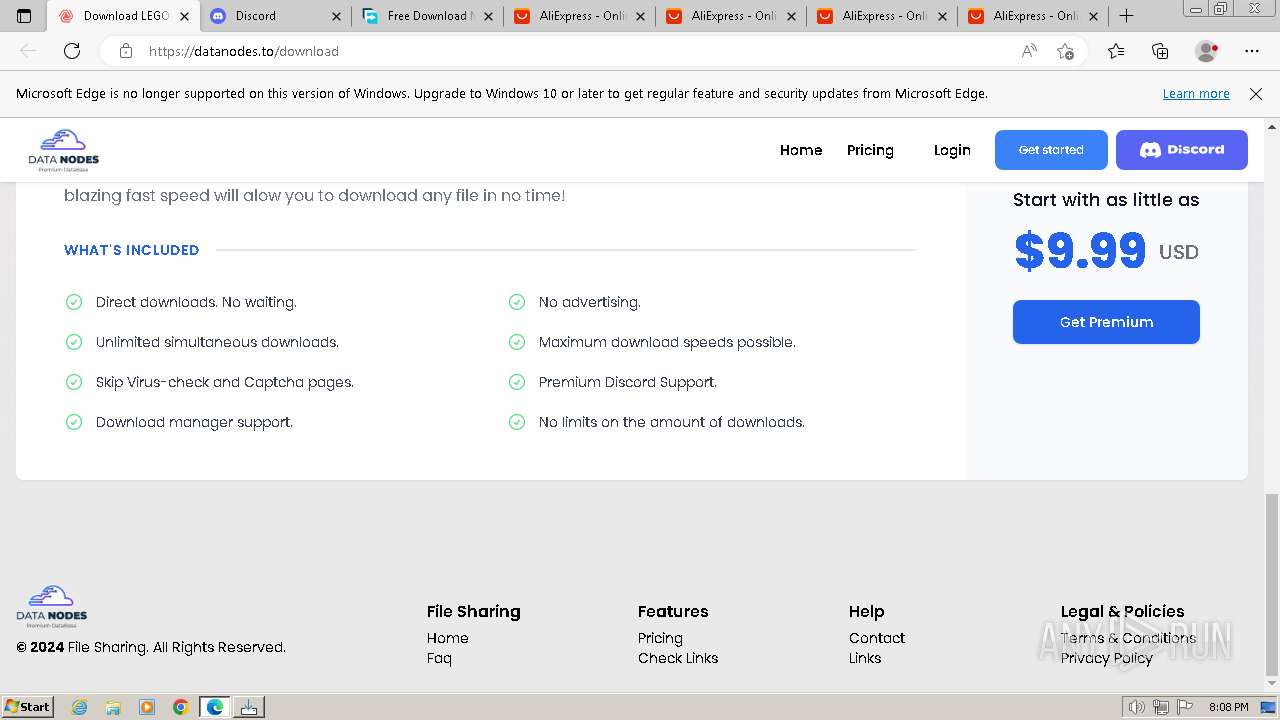
Task: Open the Learn more link in notification bar
Action: click(1196, 94)
